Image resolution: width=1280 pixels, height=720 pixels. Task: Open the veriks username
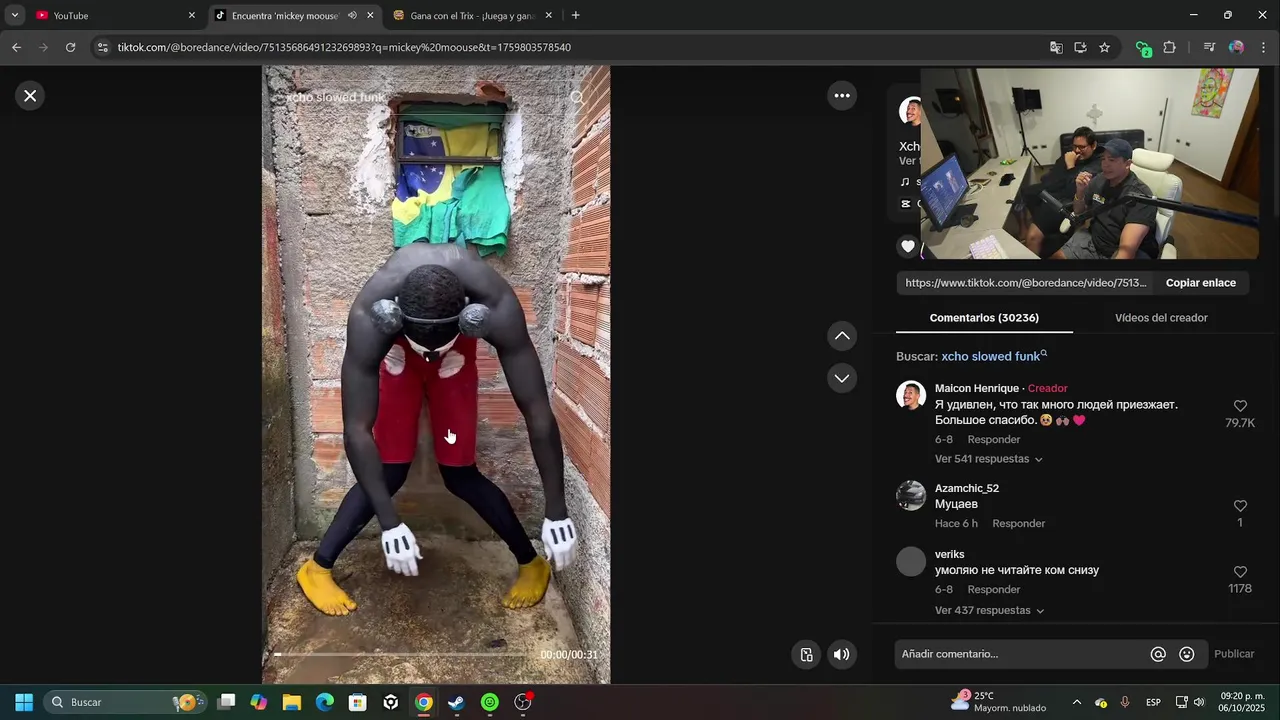click(x=950, y=554)
